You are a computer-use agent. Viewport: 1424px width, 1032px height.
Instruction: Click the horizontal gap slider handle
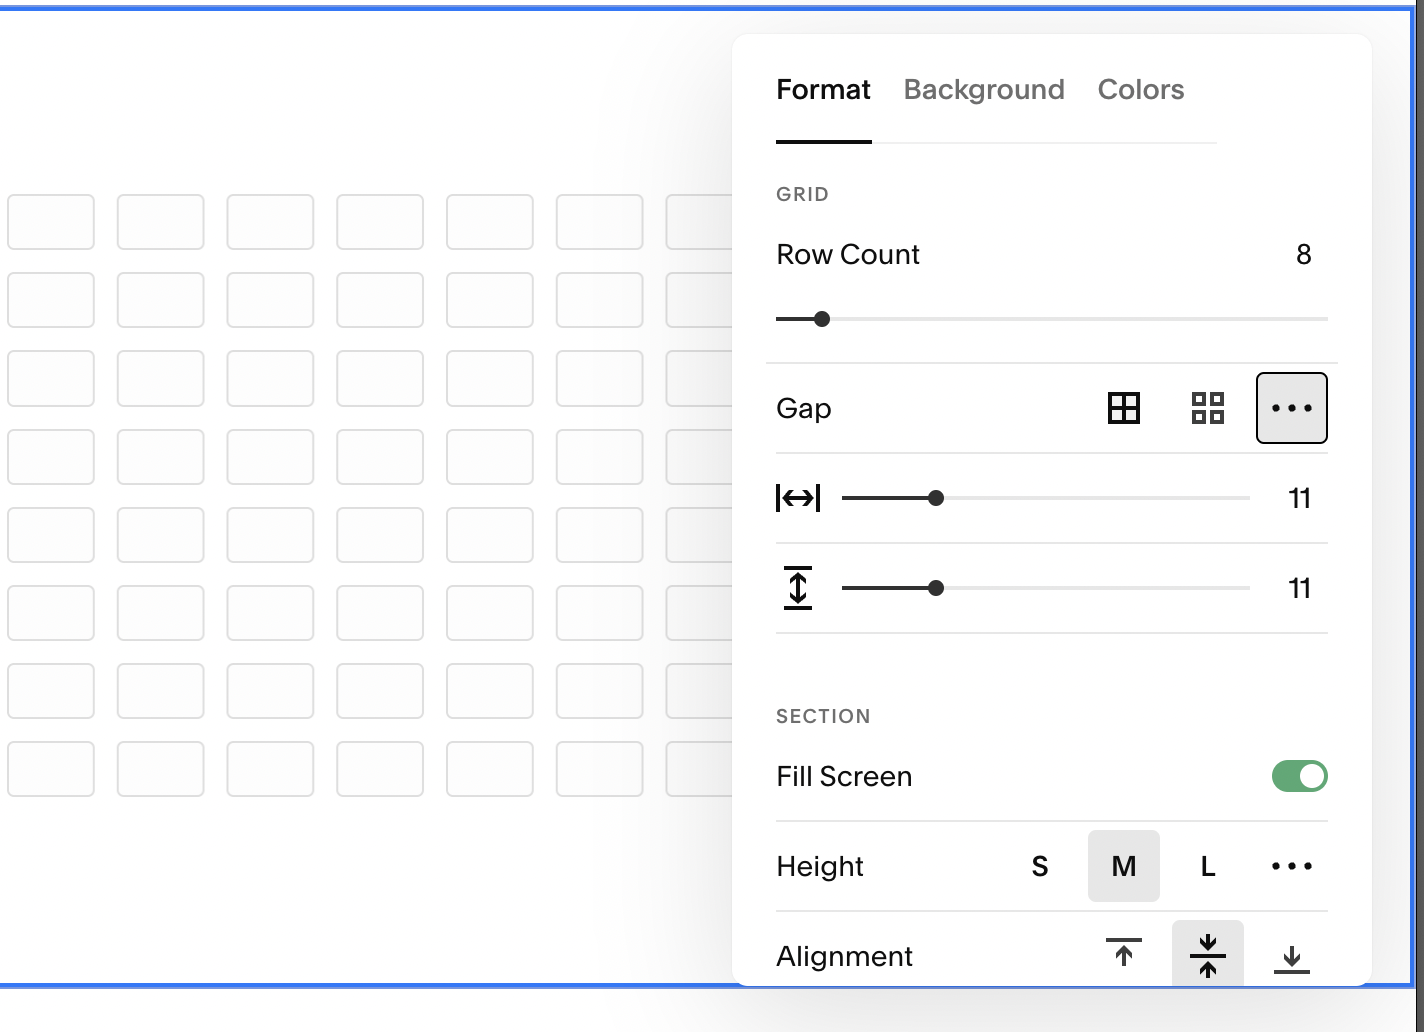pyautogui.click(x=936, y=497)
